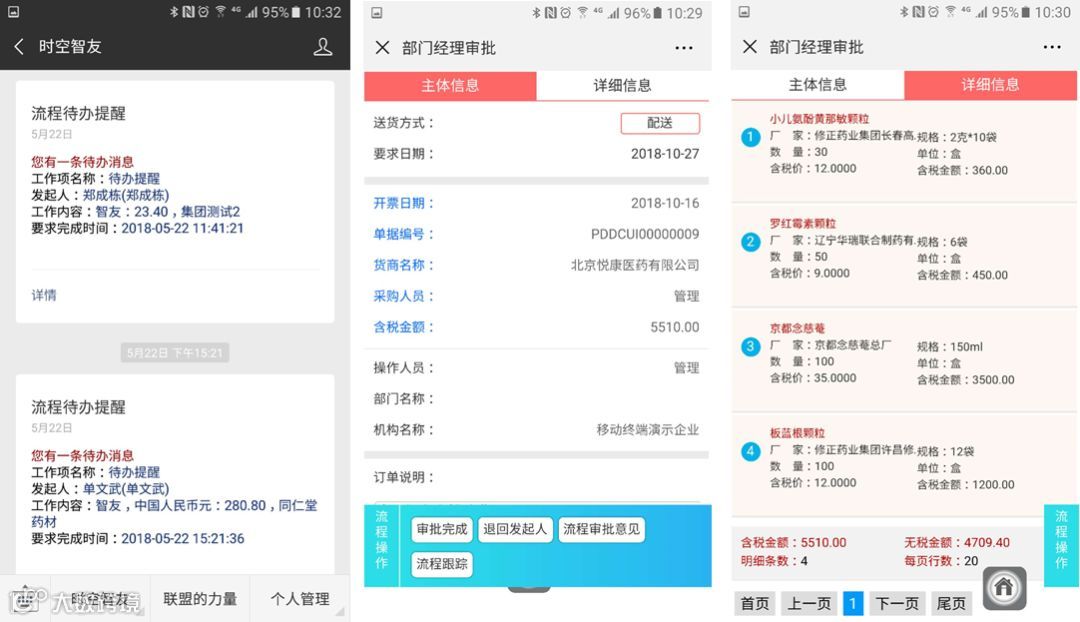Select the 详细信息 tab on the right screen
This screenshot has height=622, width=1080.
[x=990, y=85]
